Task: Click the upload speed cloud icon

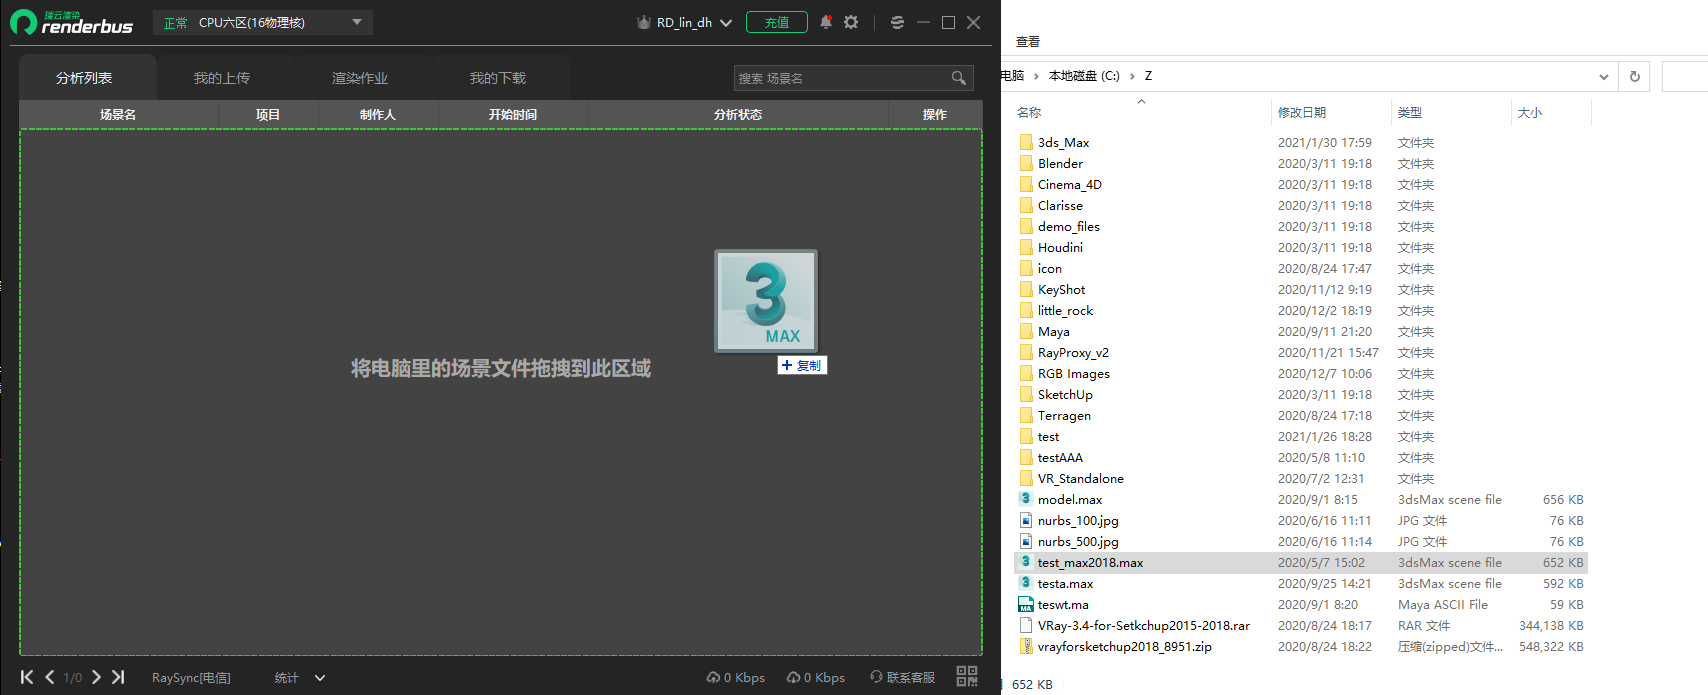Action: tap(713, 677)
